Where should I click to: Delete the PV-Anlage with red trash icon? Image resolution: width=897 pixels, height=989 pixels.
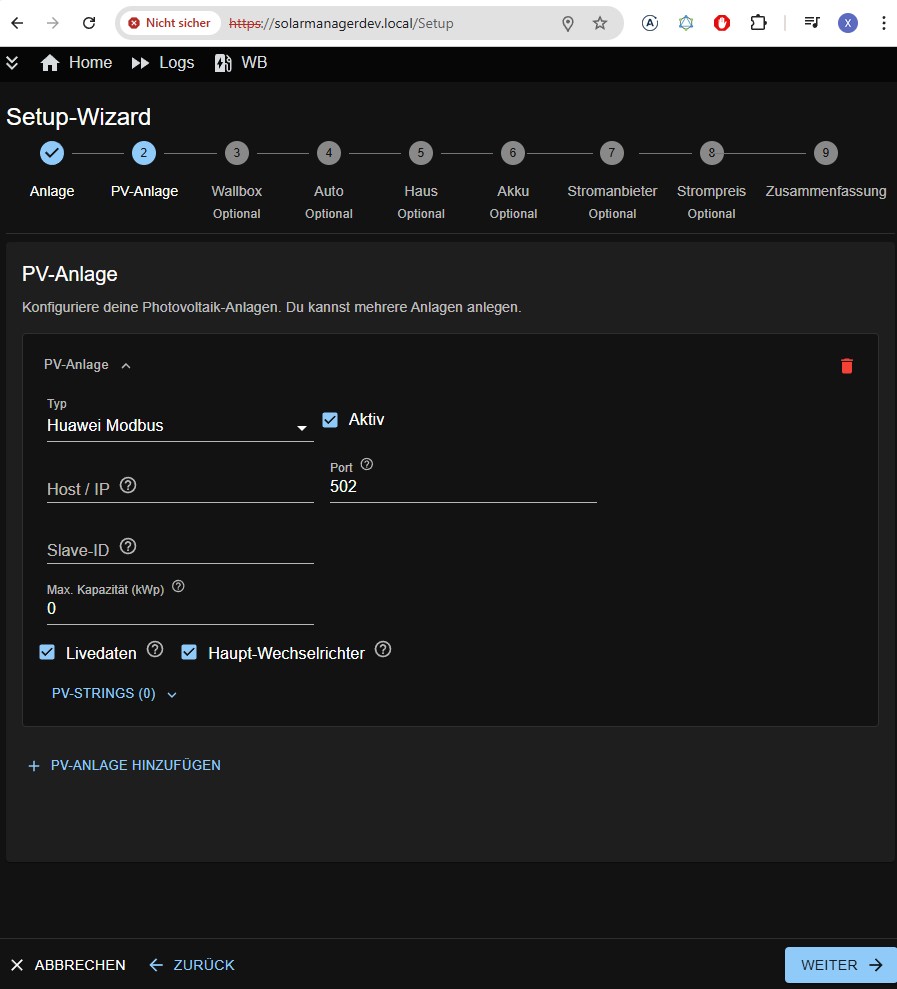point(847,366)
